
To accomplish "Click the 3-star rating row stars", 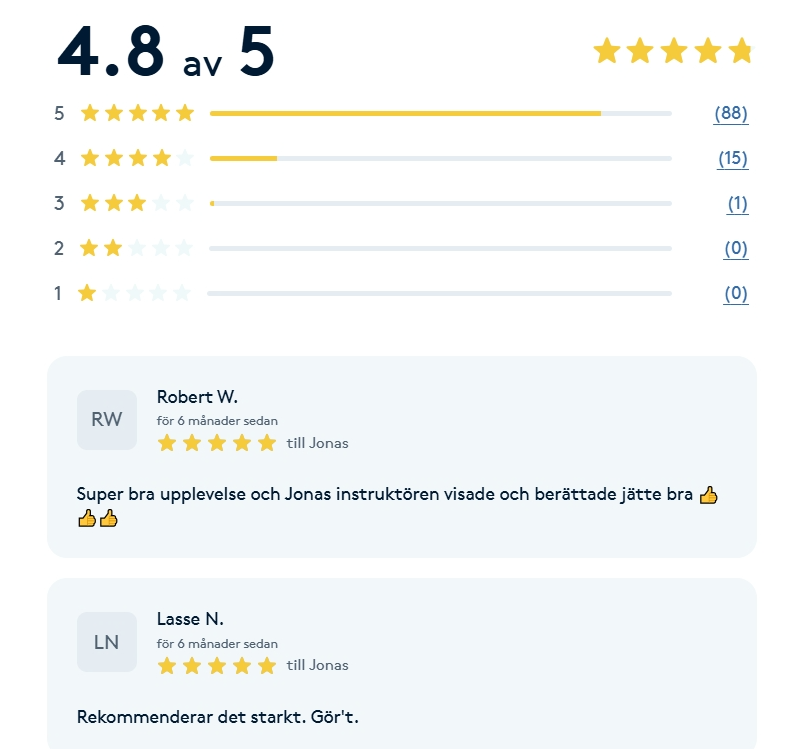I will [137, 203].
